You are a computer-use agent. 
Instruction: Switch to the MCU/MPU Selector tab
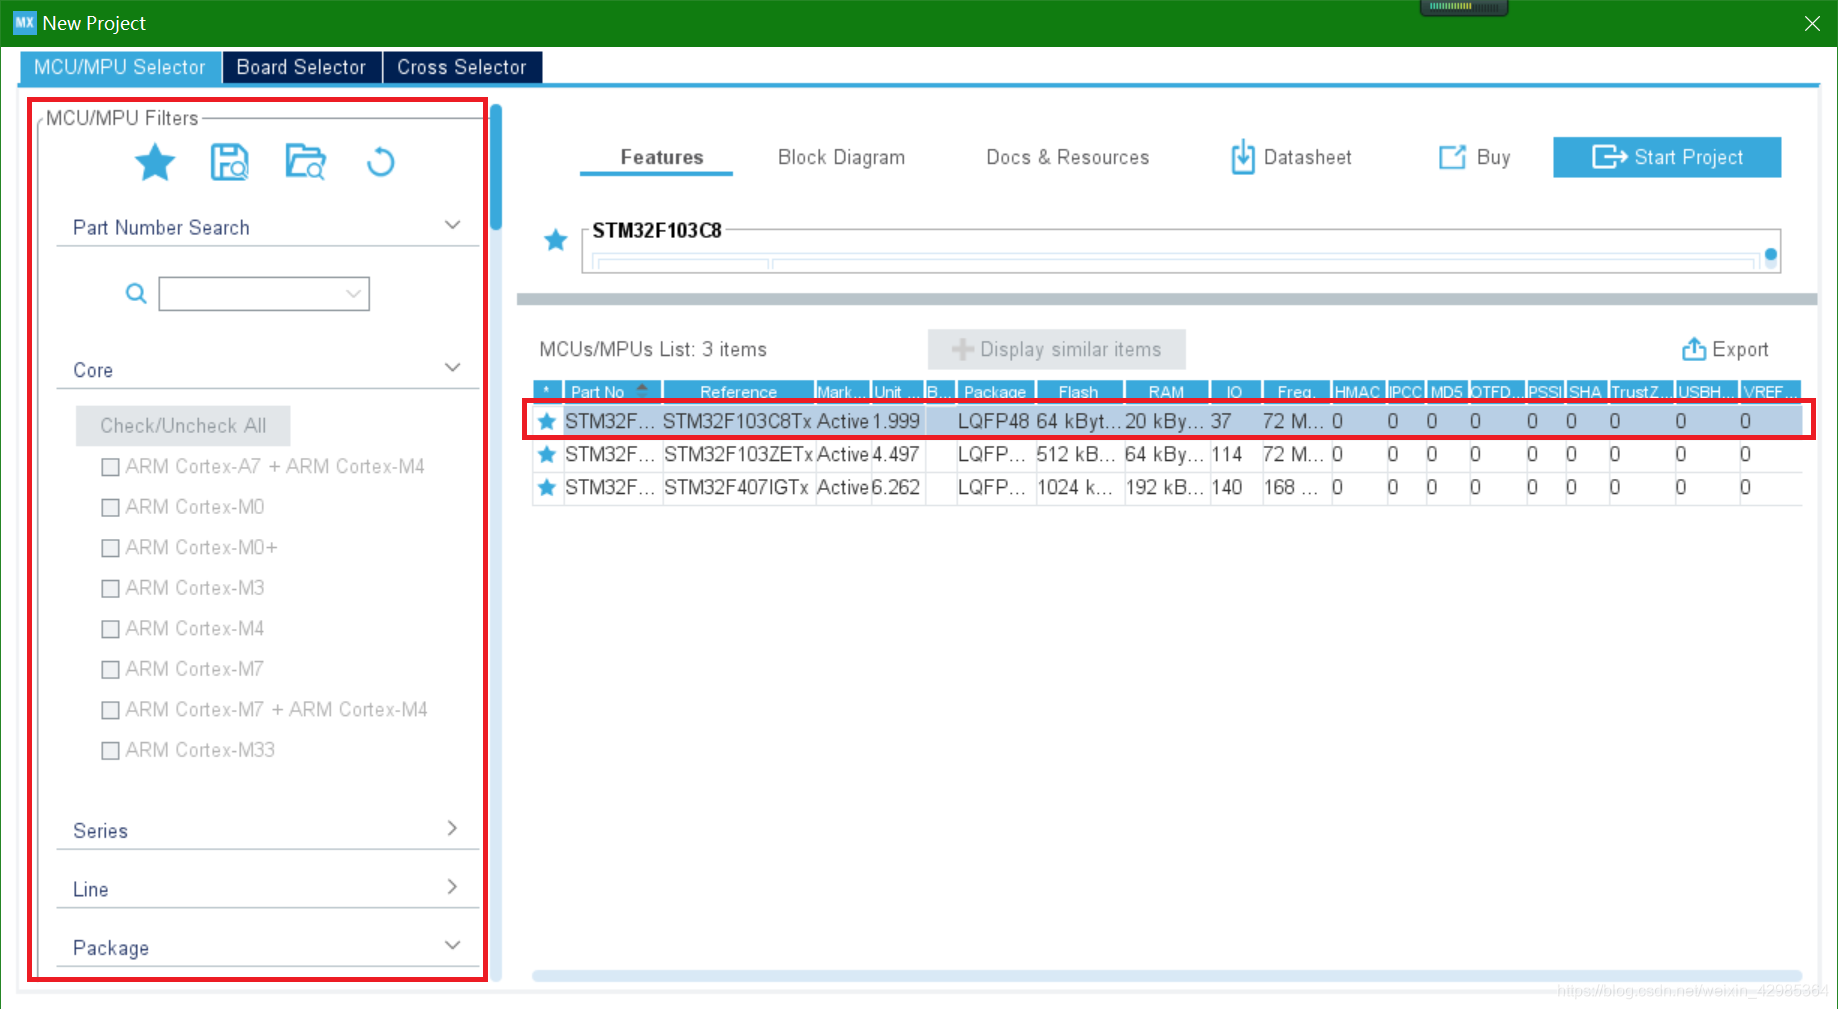pos(120,67)
